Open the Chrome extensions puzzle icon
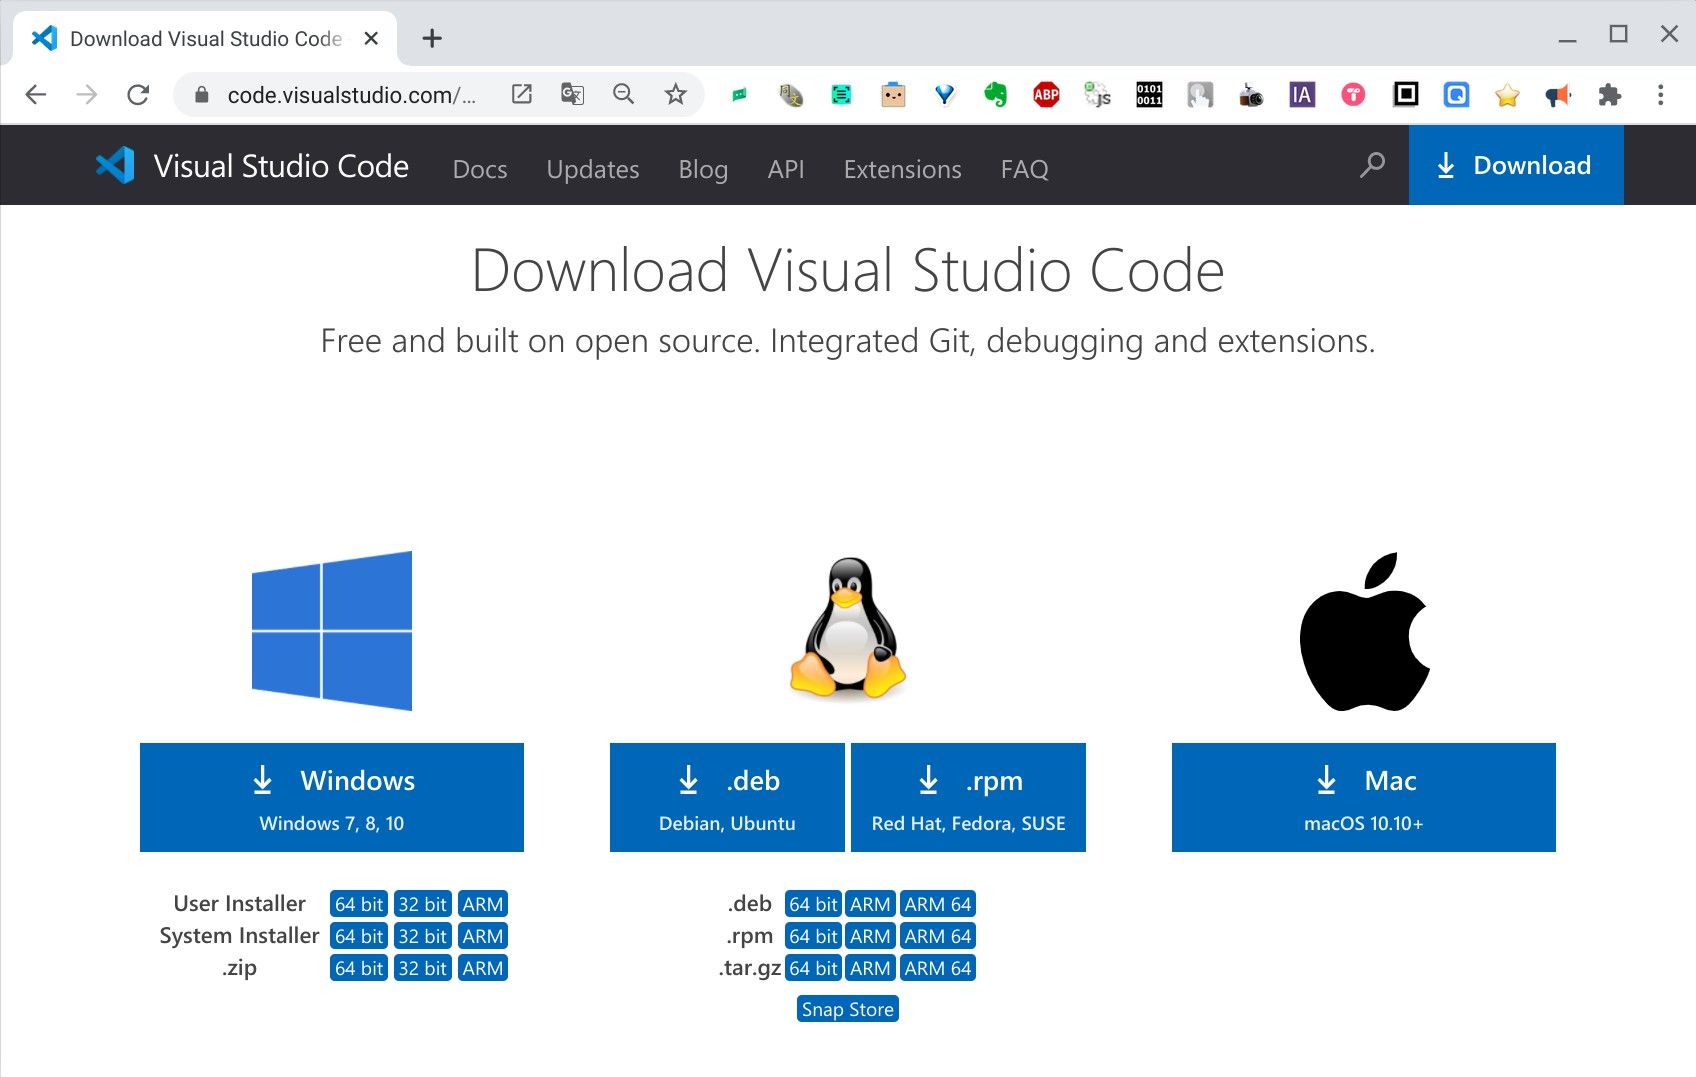This screenshot has height=1077, width=1696. coord(1609,95)
